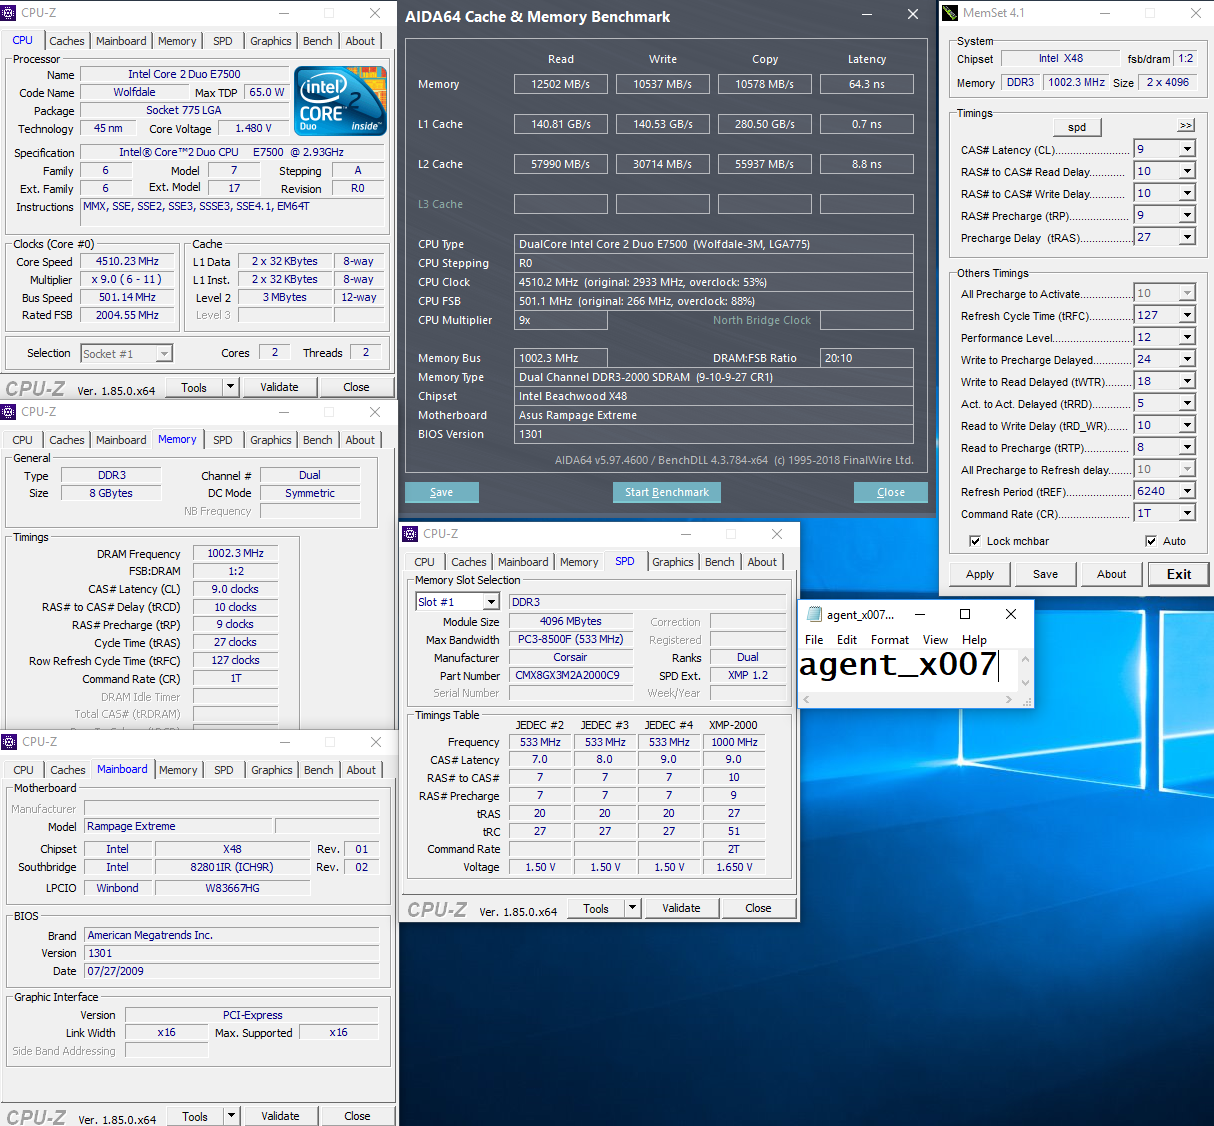Click the Notepad agent_x007 file icon
1214x1126 pixels.
(x=814, y=614)
